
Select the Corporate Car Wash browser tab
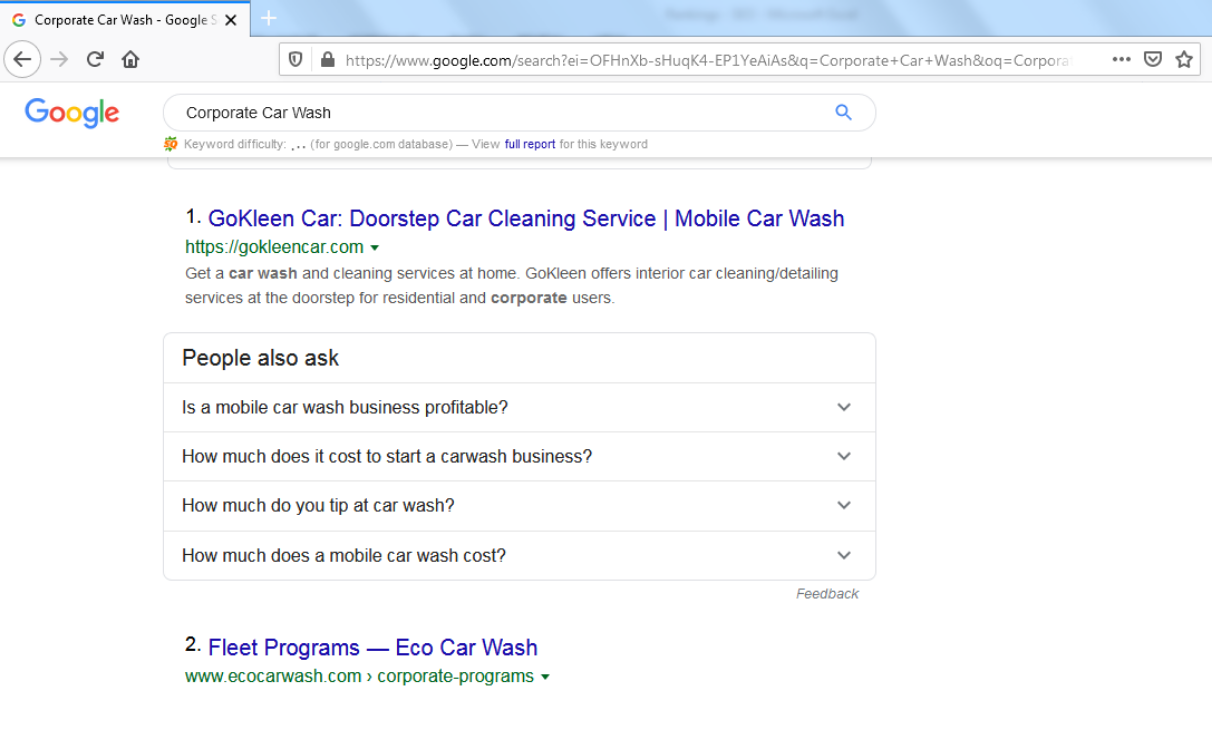click(126, 20)
